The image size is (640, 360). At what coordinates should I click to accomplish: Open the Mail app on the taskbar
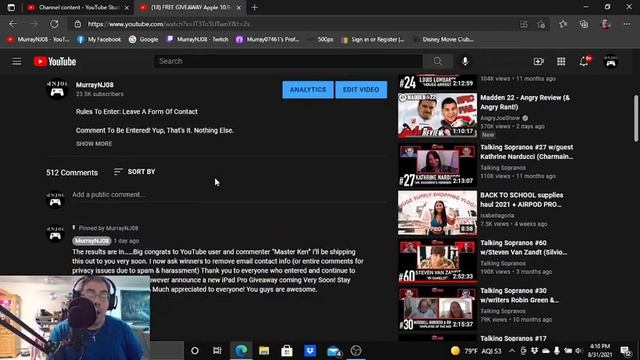click(x=333, y=350)
